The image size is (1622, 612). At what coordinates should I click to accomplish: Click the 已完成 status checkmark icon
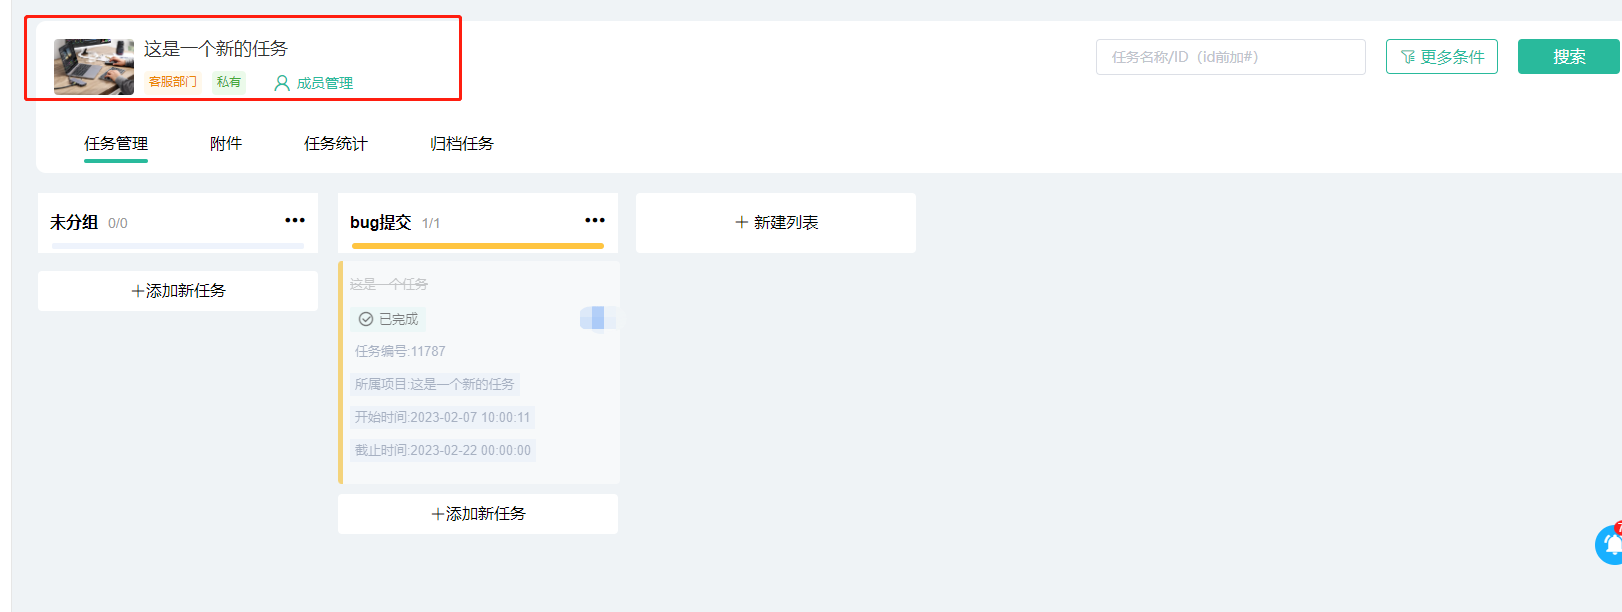366,319
